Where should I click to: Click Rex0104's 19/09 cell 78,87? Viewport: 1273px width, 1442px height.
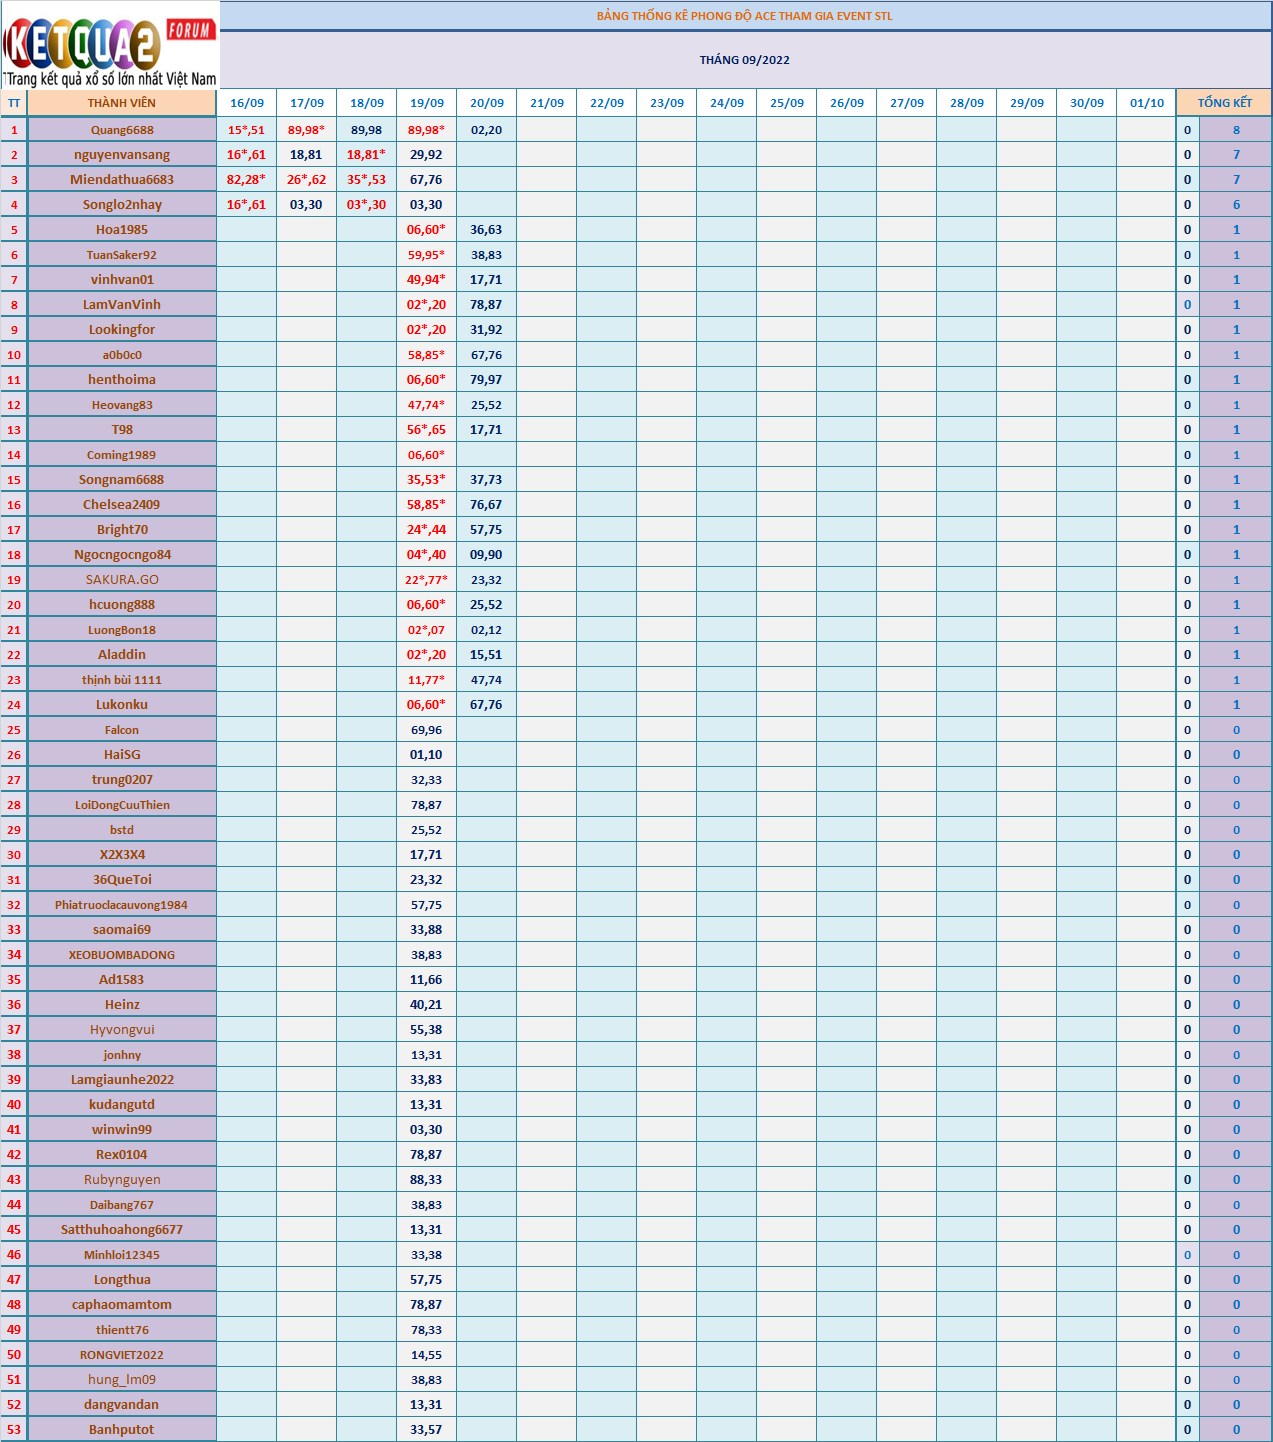(427, 1155)
